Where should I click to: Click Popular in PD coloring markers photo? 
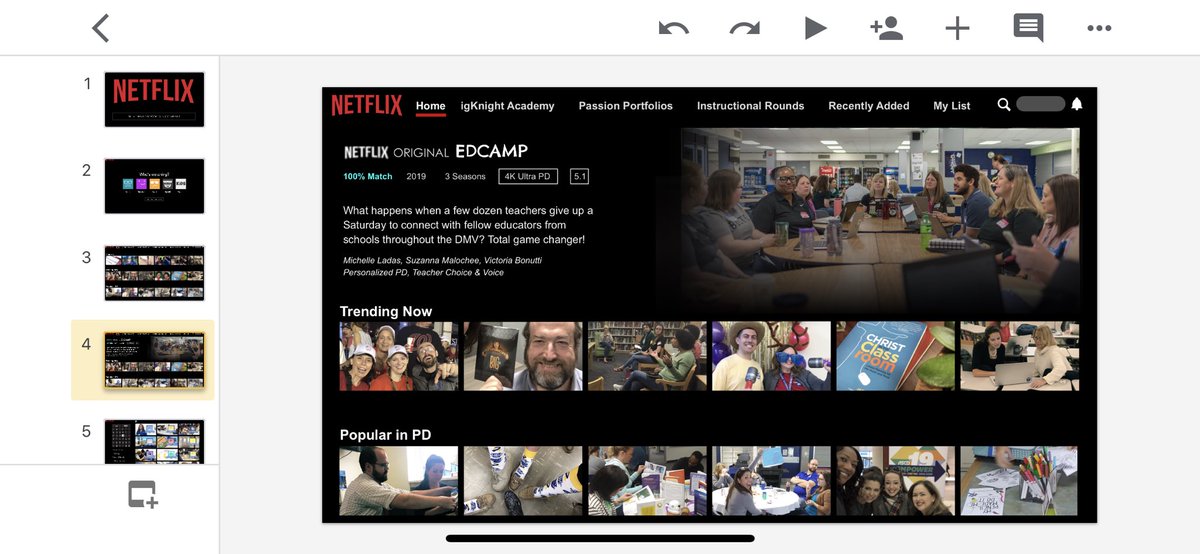[x=1019, y=481]
